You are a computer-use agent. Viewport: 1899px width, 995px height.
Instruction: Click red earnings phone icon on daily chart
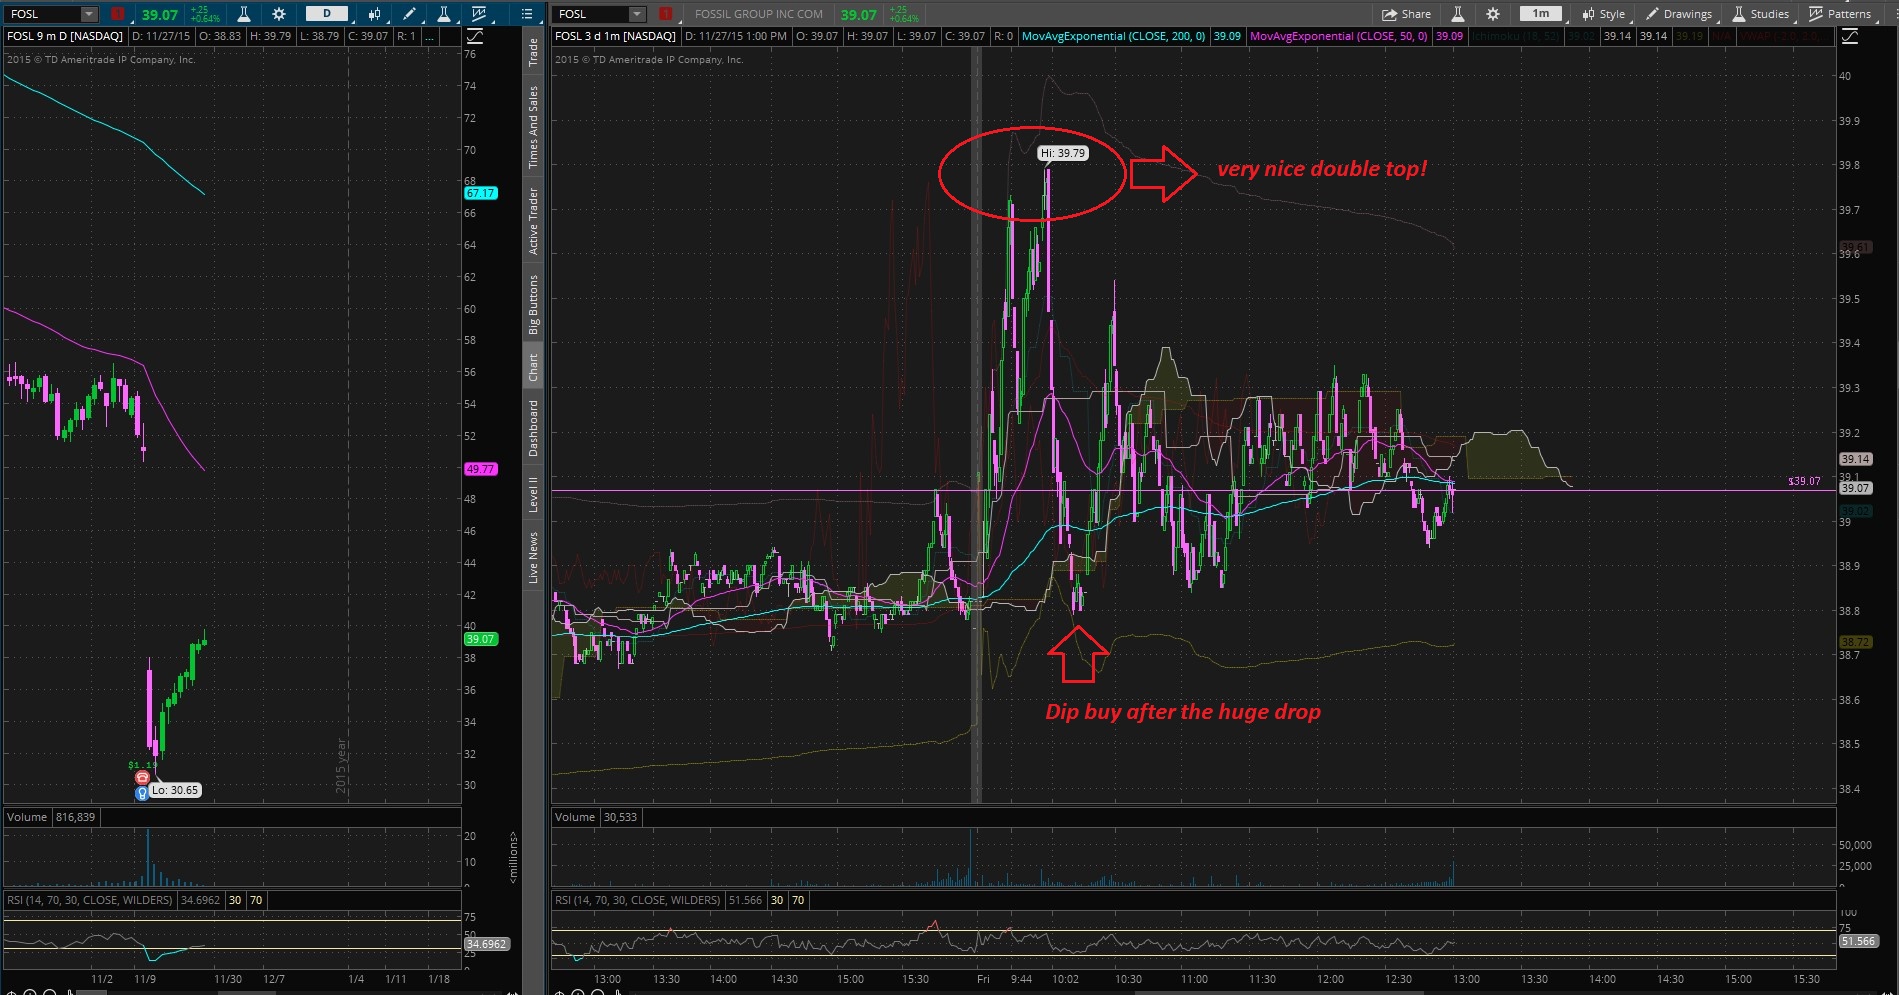(142, 777)
